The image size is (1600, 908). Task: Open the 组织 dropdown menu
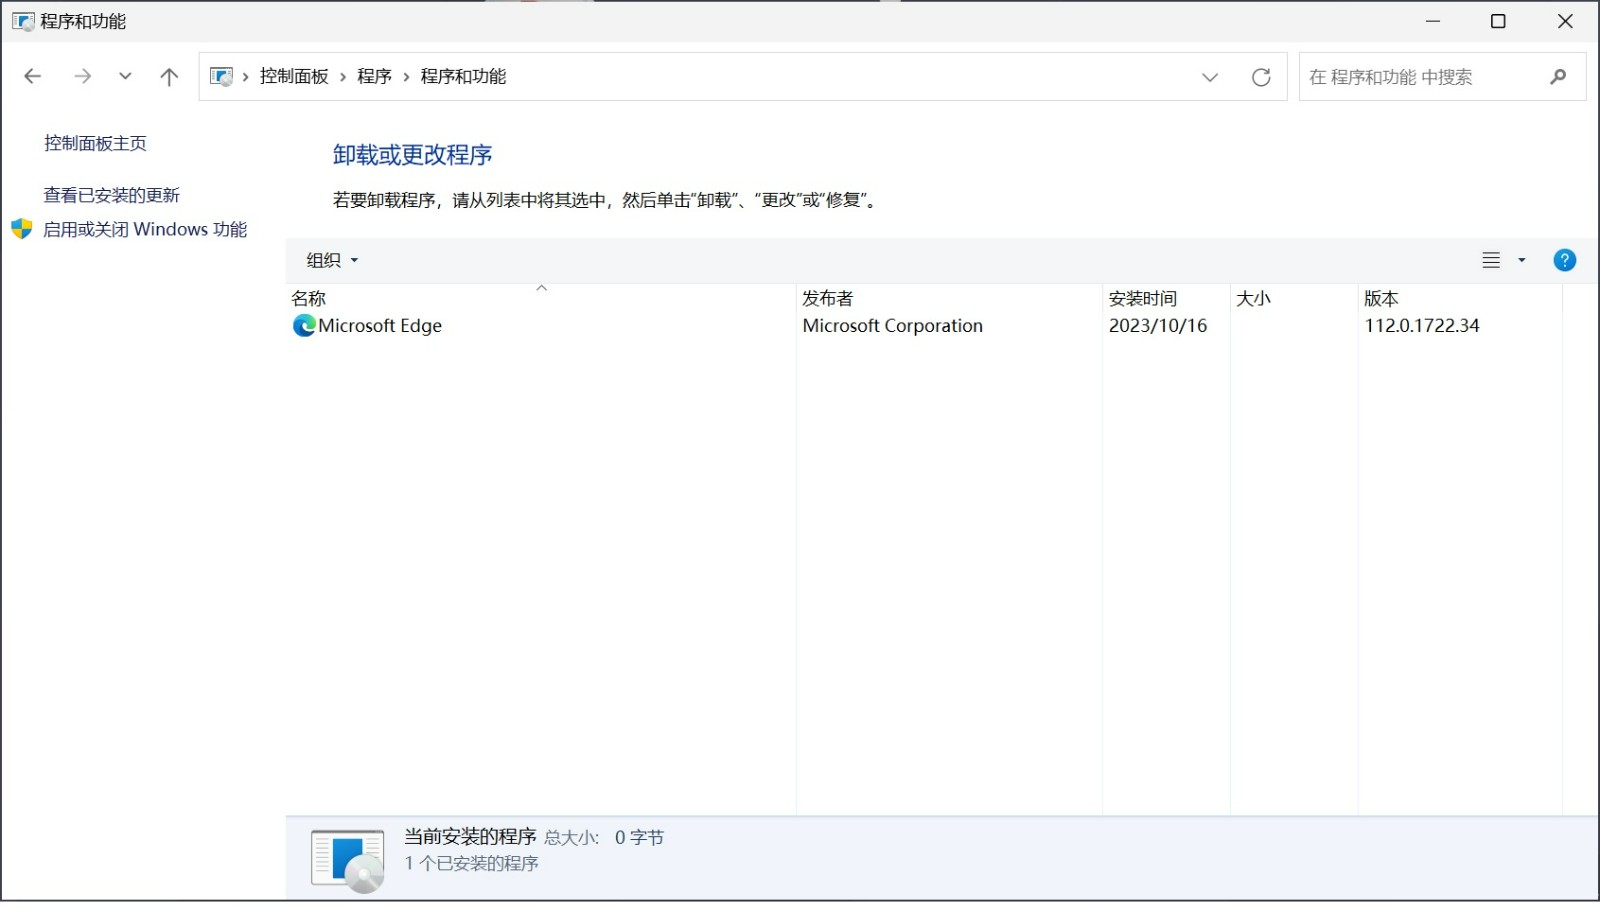pyautogui.click(x=332, y=260)
